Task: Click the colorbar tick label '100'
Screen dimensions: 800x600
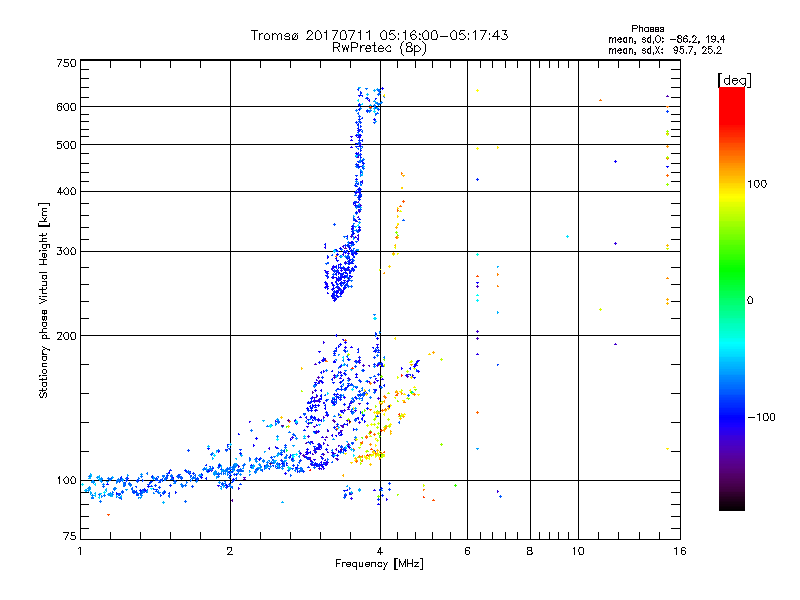Action: tap(757, 184)
